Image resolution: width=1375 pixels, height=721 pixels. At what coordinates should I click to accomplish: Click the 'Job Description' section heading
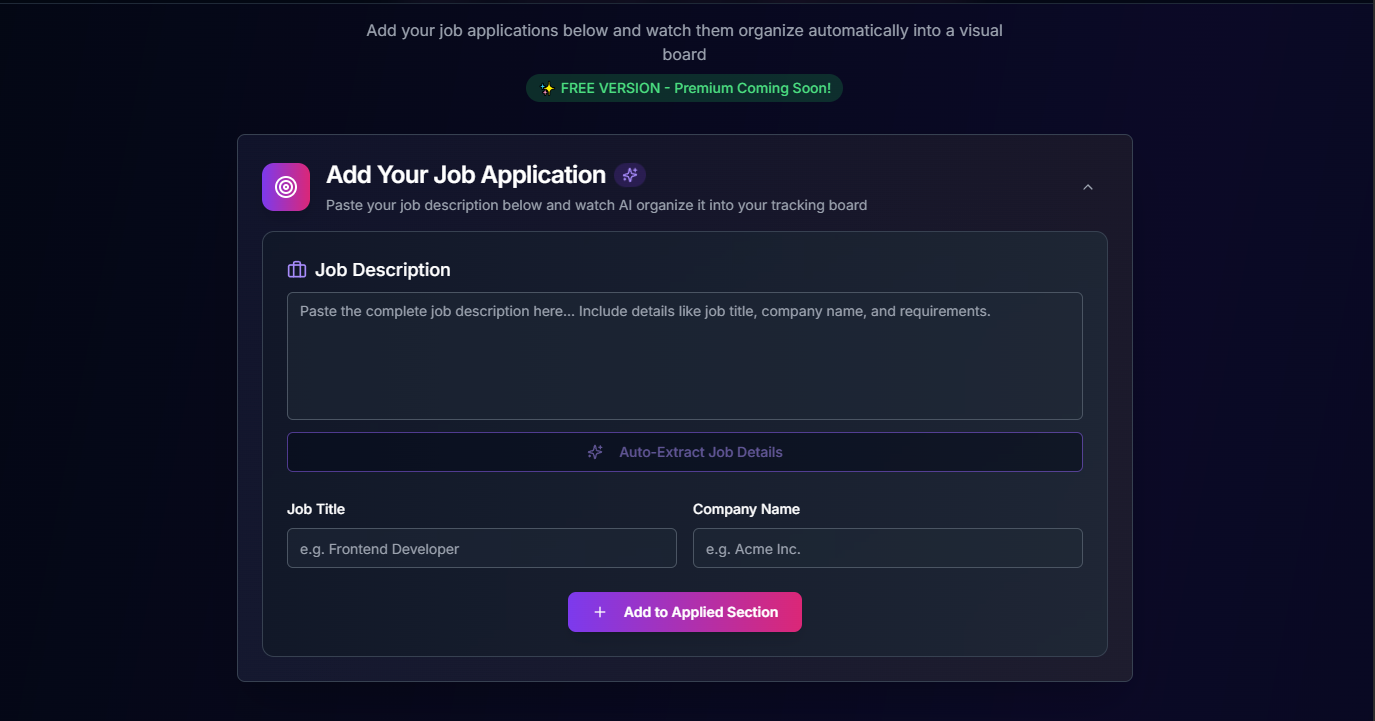[x=383, y=270]
